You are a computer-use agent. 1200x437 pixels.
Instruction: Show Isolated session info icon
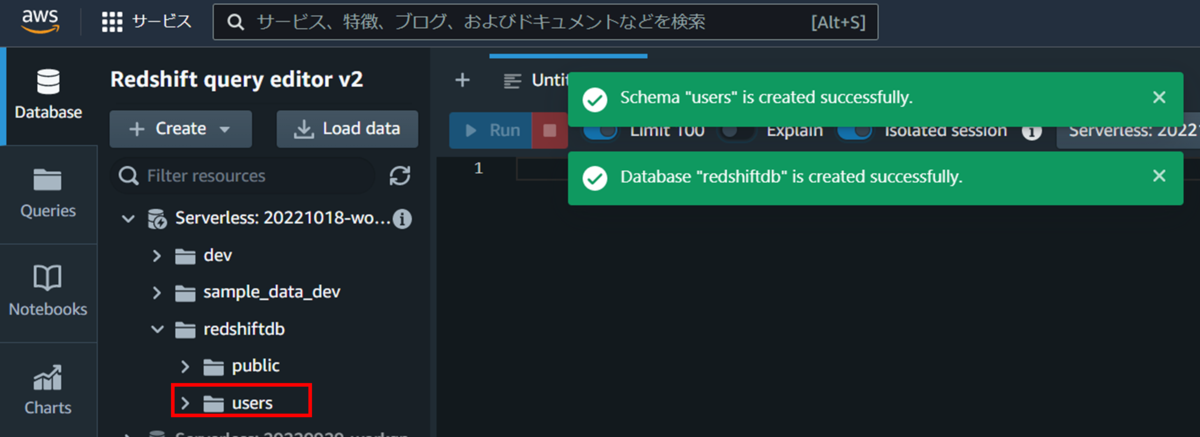click(x=1032, y=131)
